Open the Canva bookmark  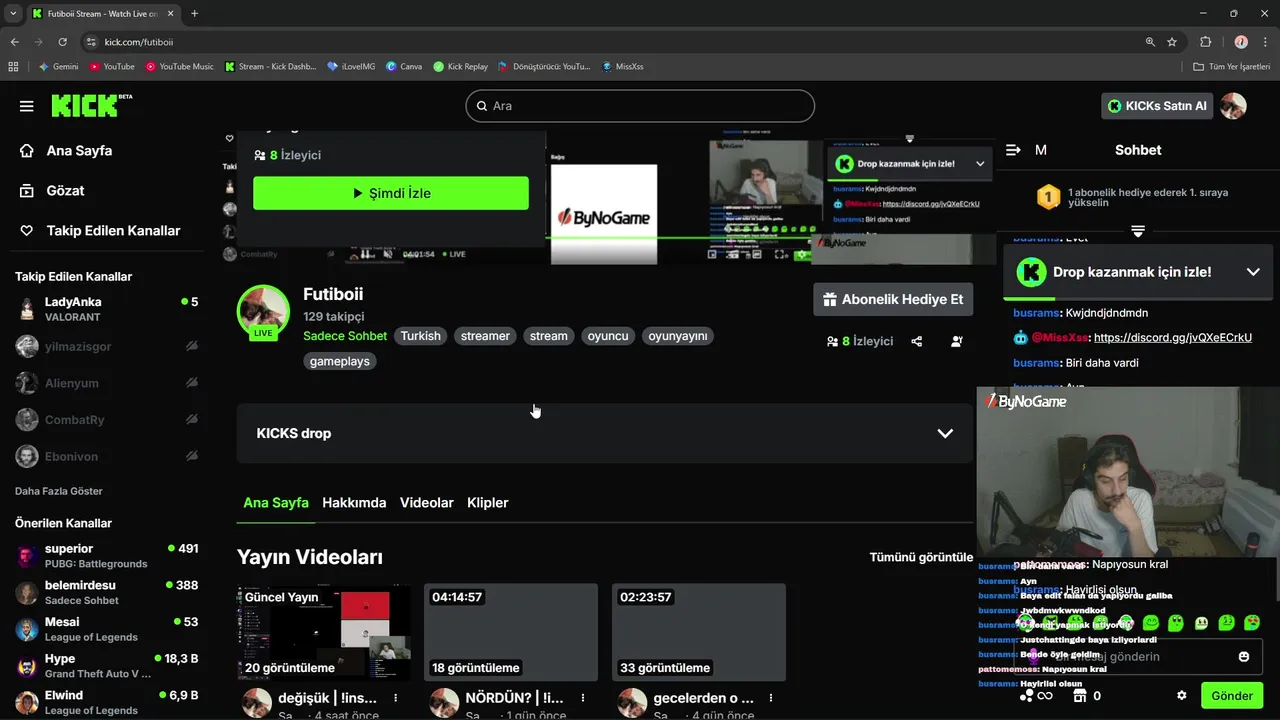point(404,66)
